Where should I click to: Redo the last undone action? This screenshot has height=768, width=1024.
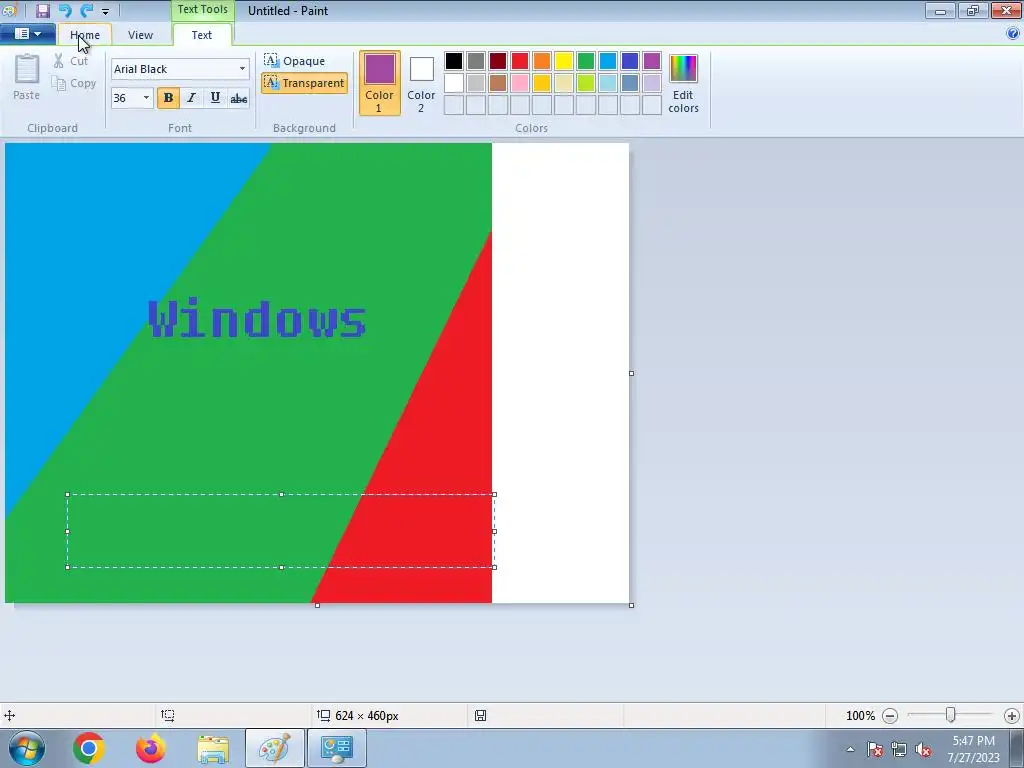tap(87, 10)
